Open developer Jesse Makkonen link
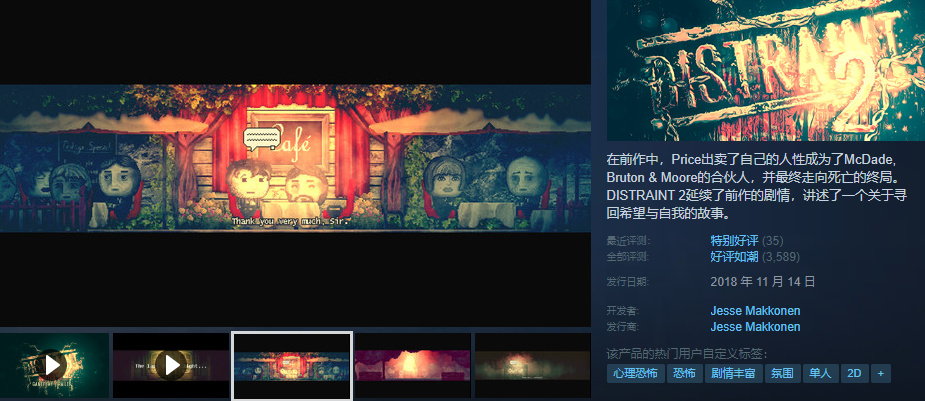This screenshot has height=401, width=925. 755,311
